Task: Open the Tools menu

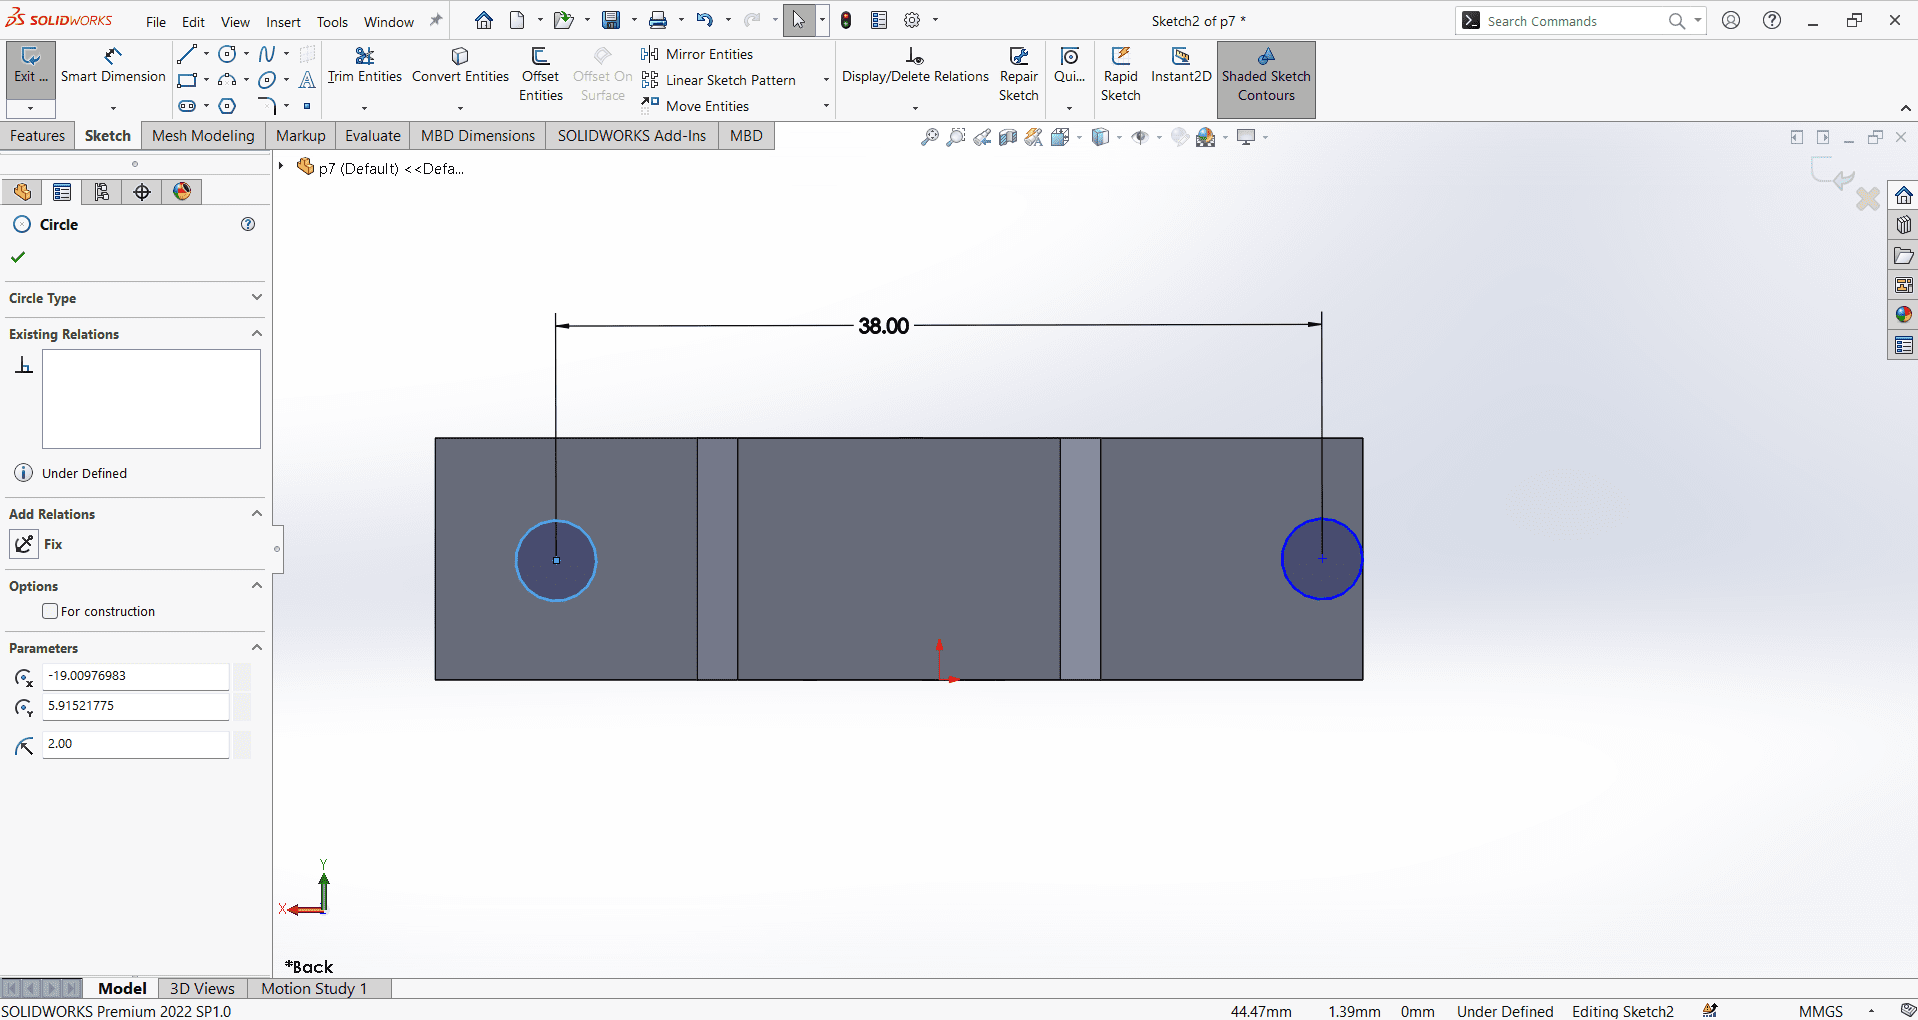Action: click(x=332, y=22)
